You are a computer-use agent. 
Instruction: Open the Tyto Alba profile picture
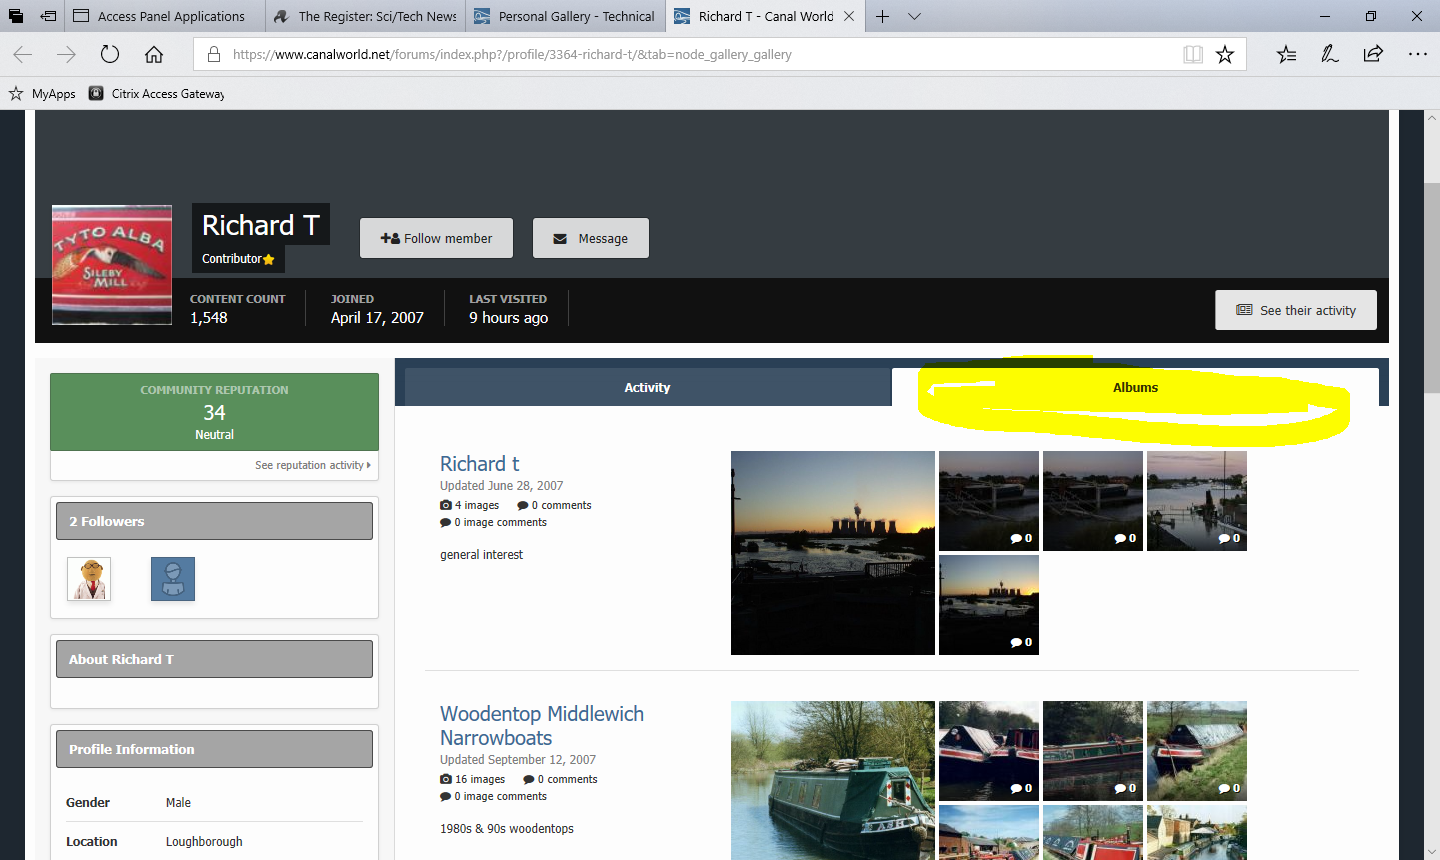[112, 265]
